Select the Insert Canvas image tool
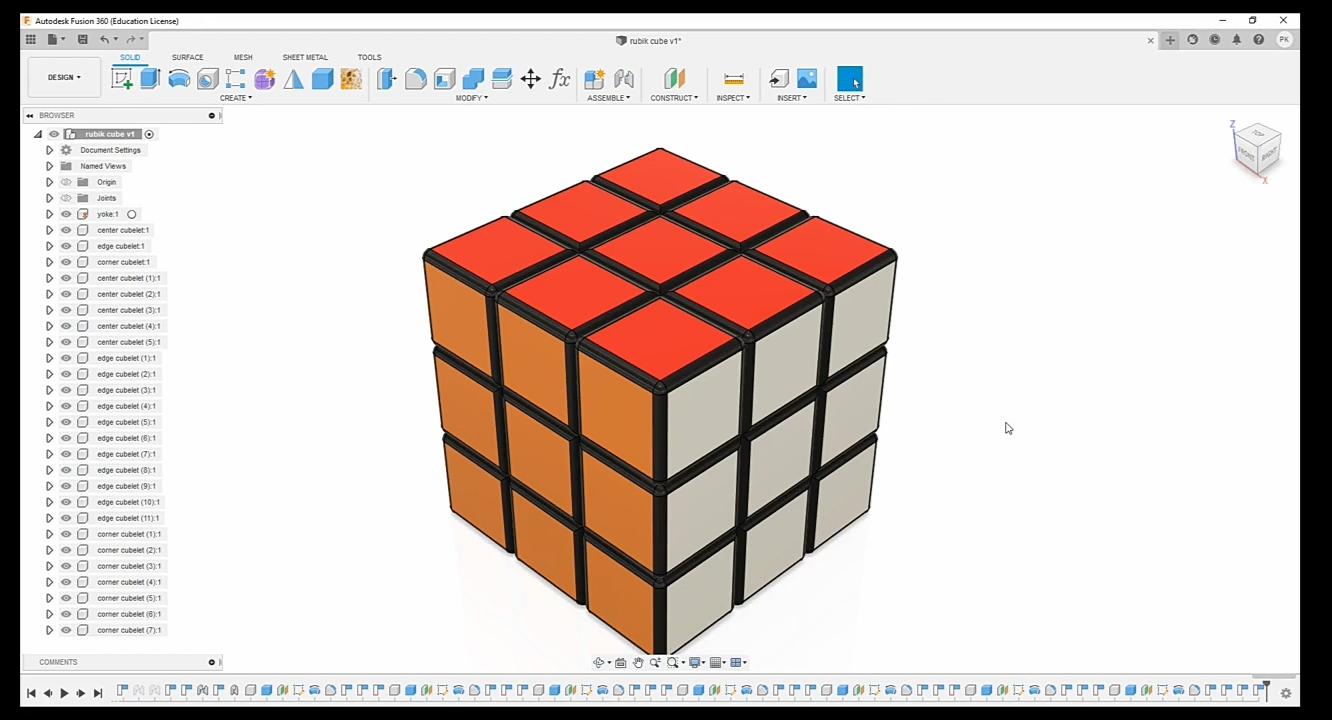The width and height of the screenshot is (1332, 720). (x=807, y=79)
